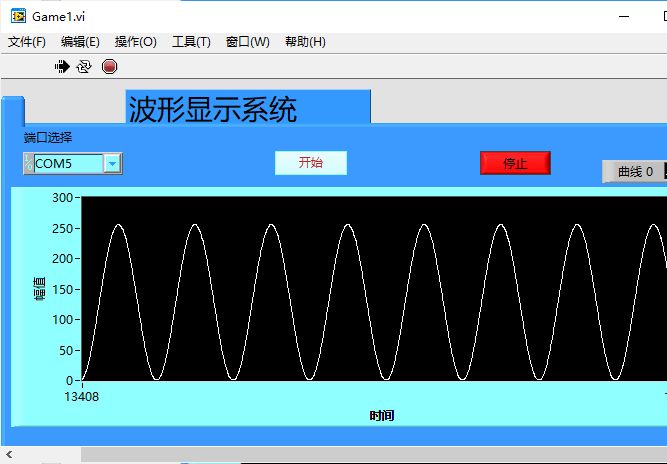Open the 窗口(W) menu

point(248,42)
